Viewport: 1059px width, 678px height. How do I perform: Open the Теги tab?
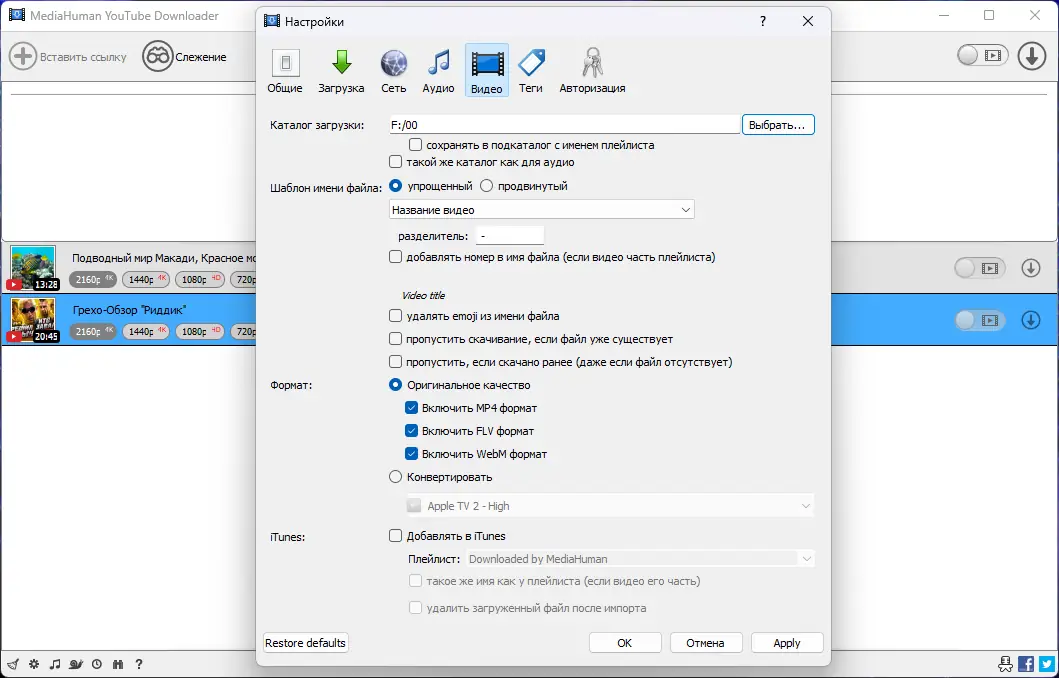[x=531, y=70]
